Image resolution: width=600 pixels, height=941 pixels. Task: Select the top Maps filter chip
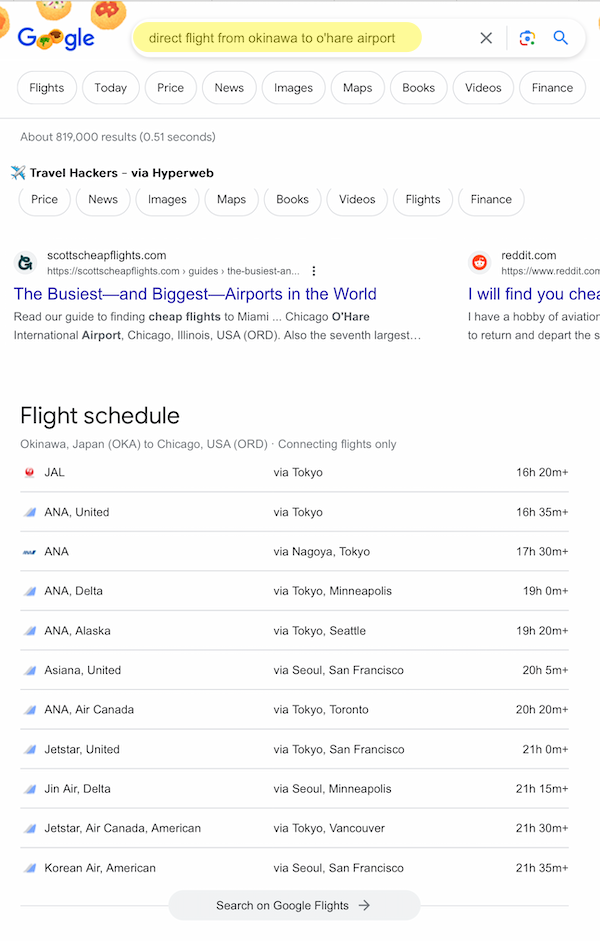(358, 88)
